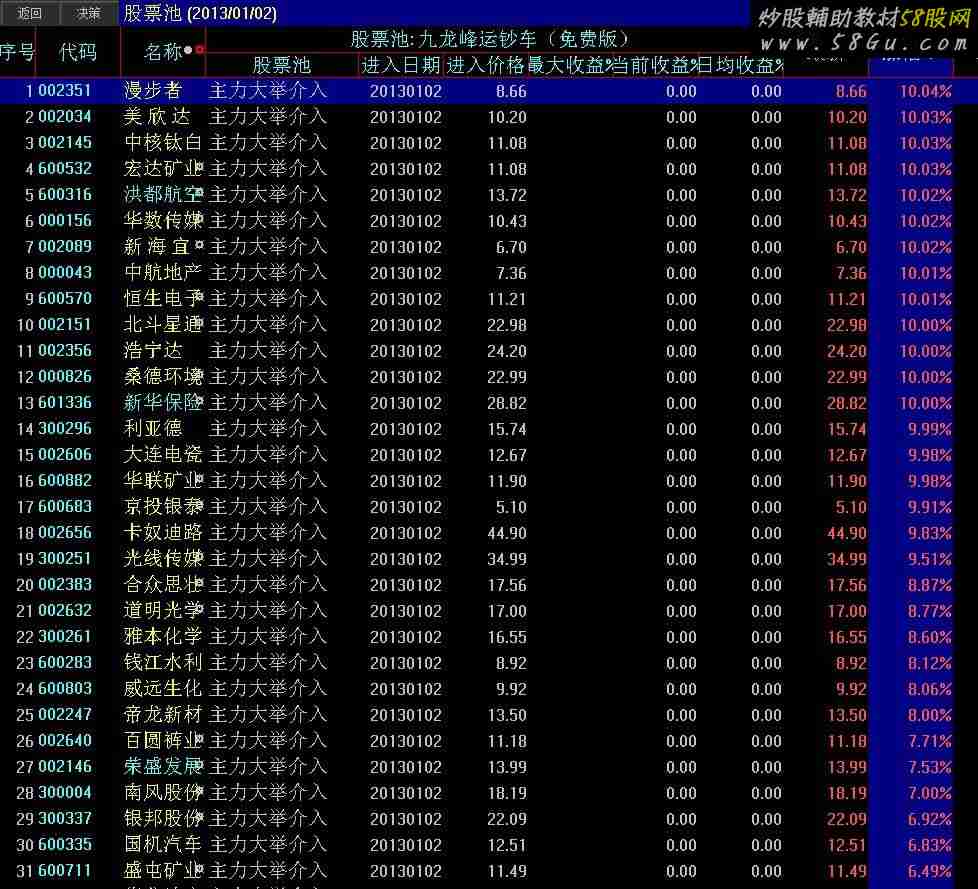Select the 中核钛白 stock name
Viewport: 978px width, 889px height.
[x=163, y=143]
